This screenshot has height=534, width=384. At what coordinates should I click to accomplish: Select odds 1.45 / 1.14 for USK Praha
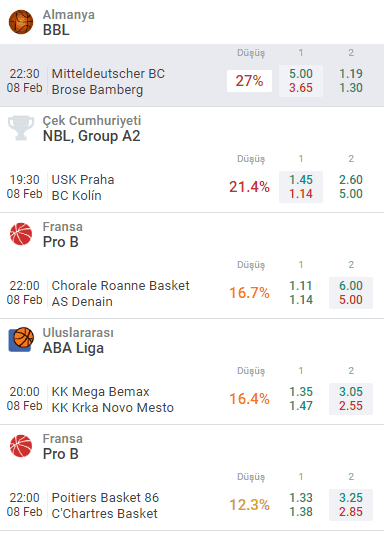(x=301, y=187)
